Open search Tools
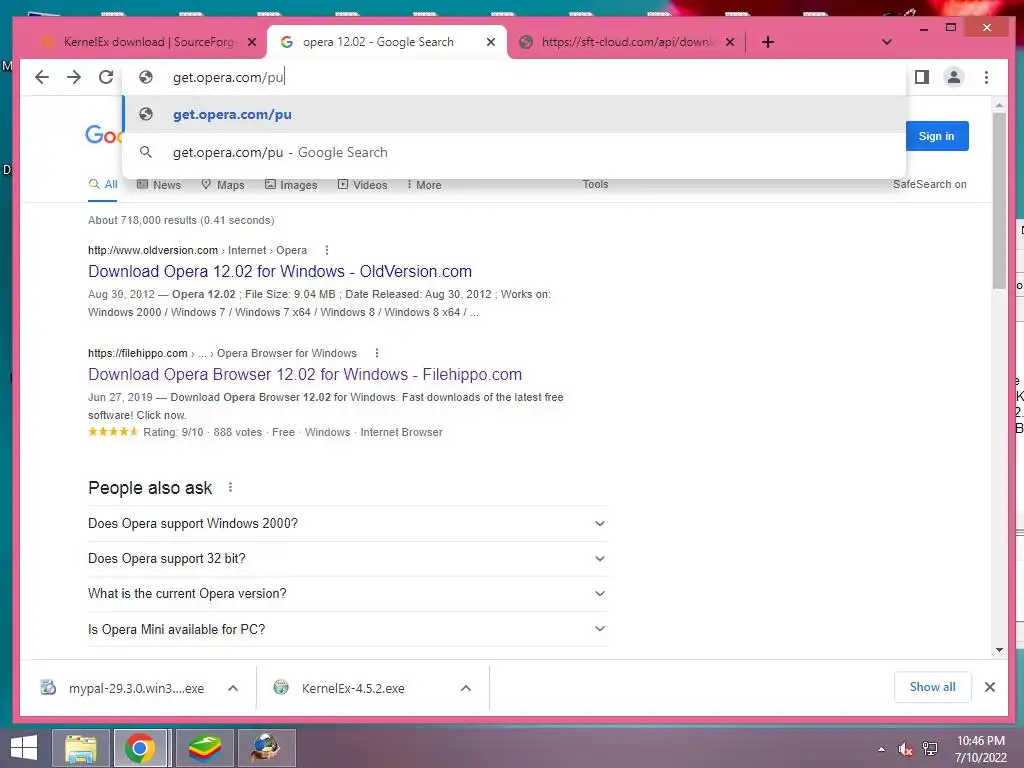 (x=595, y=184)
